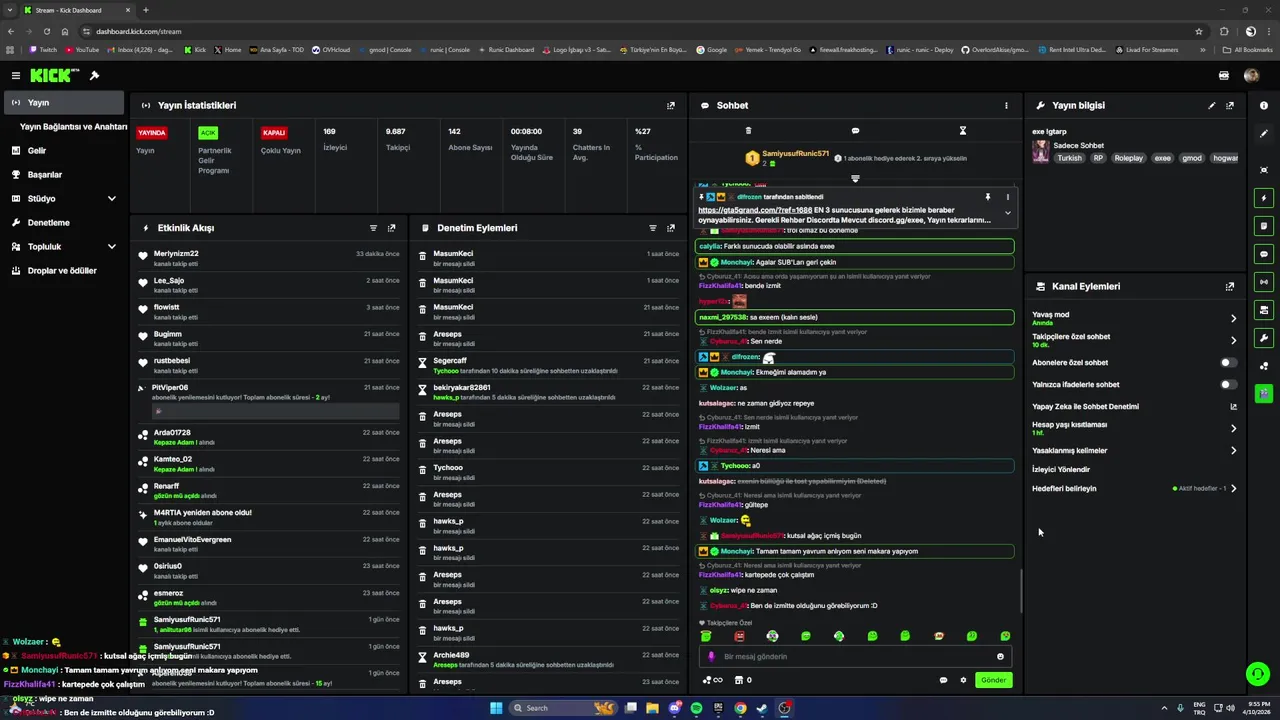Open Spotify from the Windows taskbar
Viewport: 1280px width, 720px height.
click(x=696, y=708)
